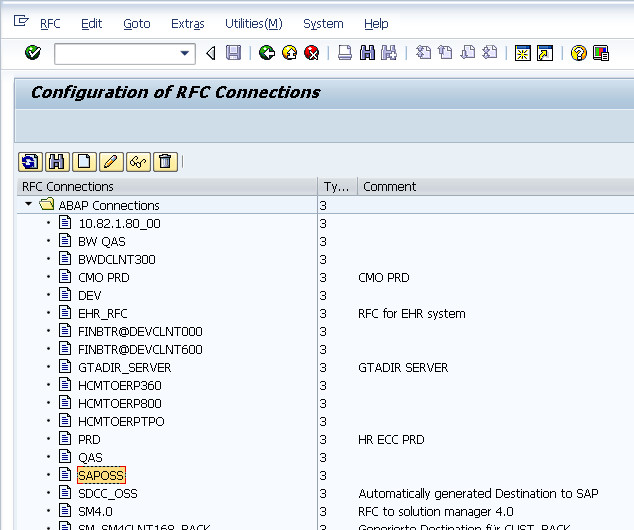Click the Display glasses icon
The image size is (634, 530).
138,162
